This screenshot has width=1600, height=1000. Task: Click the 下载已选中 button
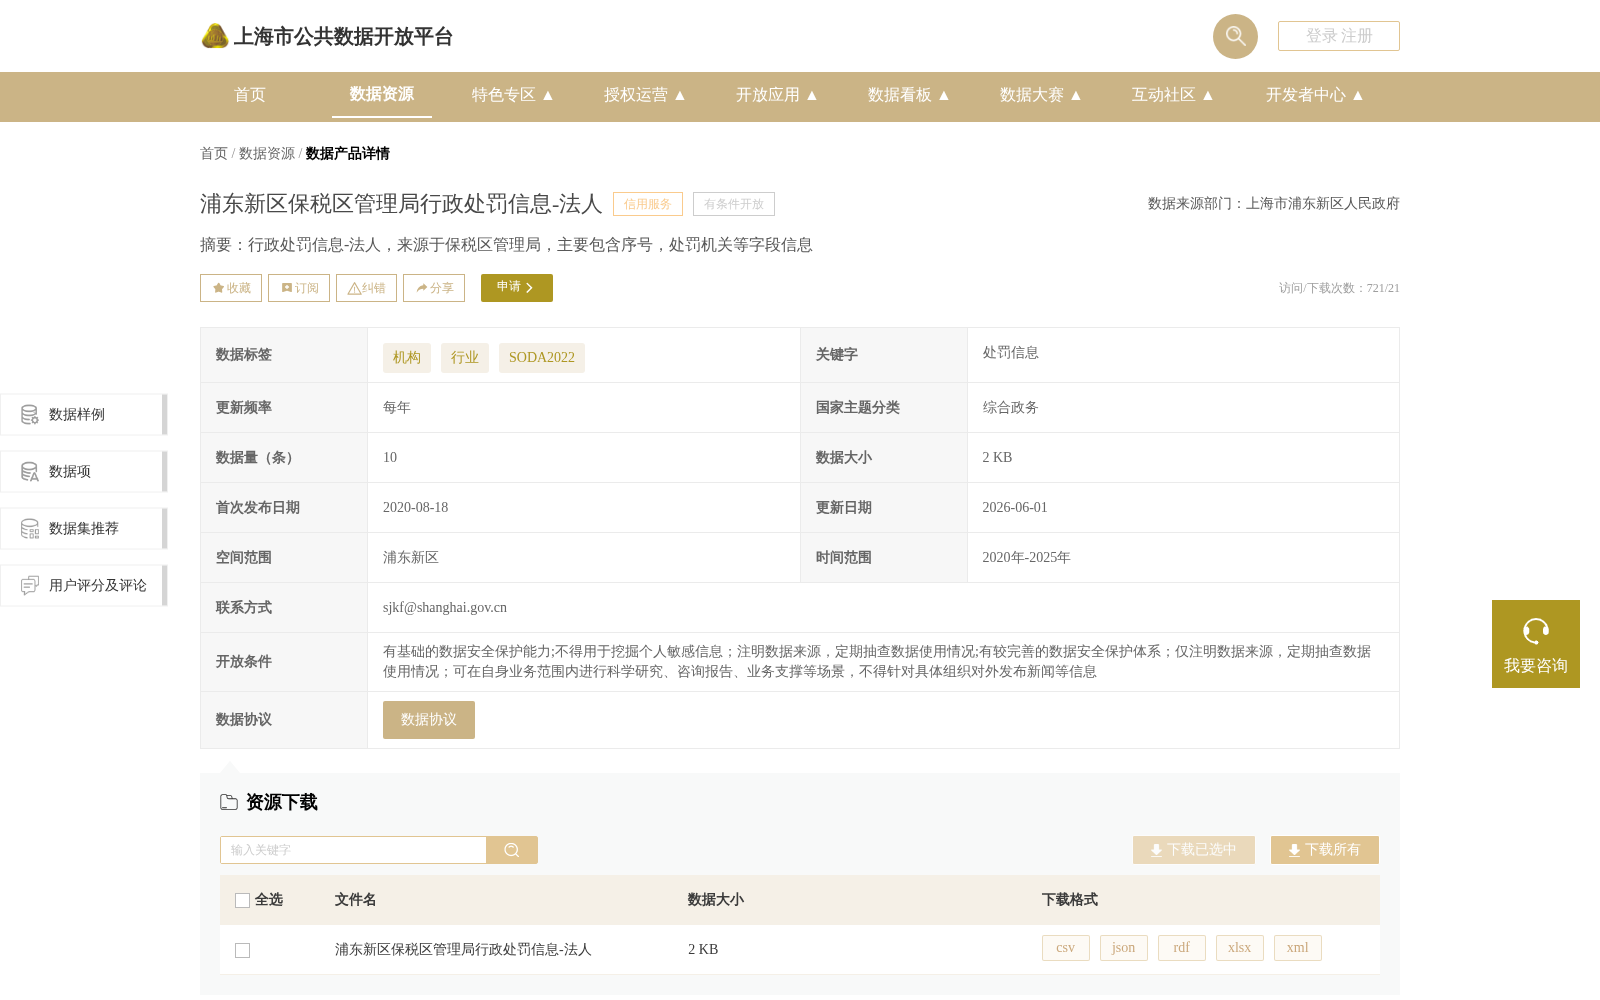[1194, 850]
